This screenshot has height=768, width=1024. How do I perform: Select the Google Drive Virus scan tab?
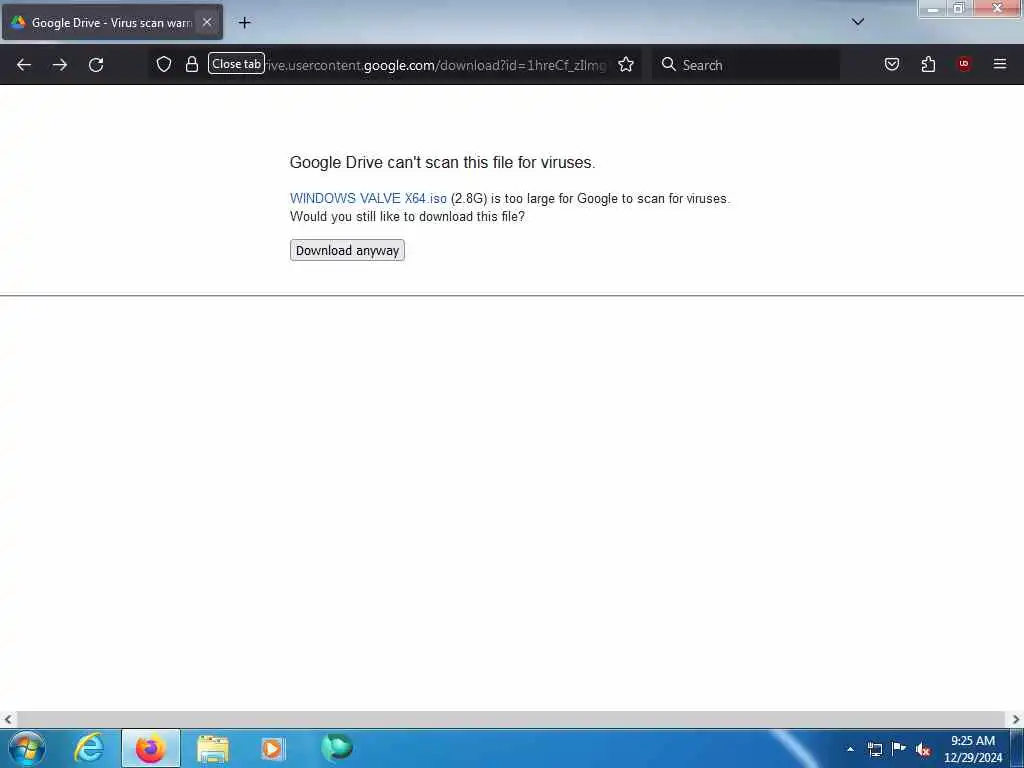[x=112, y=22]
